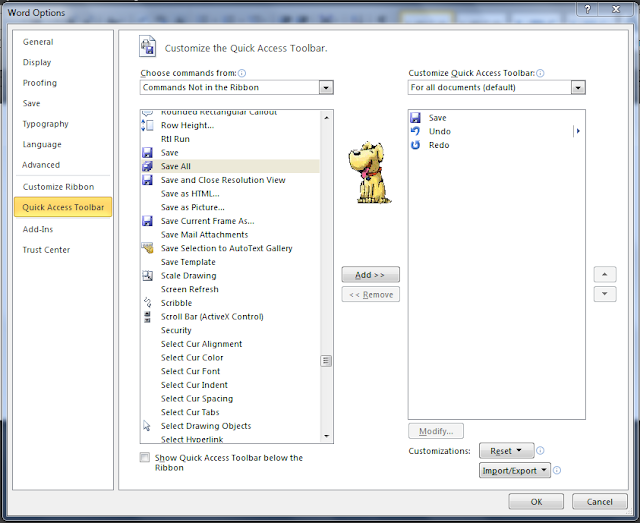This screenshot has height=523, width=640.
Task: Click the Select Drawing Objects arrow icon
Action: pos(147,426)
